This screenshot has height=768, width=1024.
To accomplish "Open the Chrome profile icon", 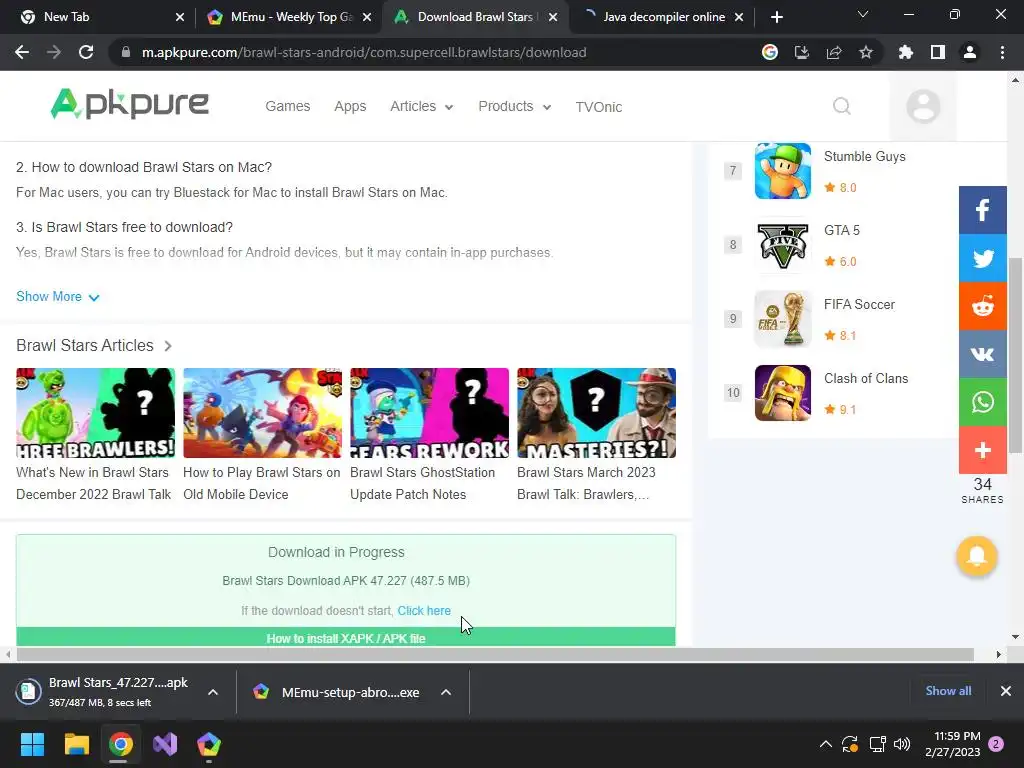I will pyautogui.click(x=970, y=52).
